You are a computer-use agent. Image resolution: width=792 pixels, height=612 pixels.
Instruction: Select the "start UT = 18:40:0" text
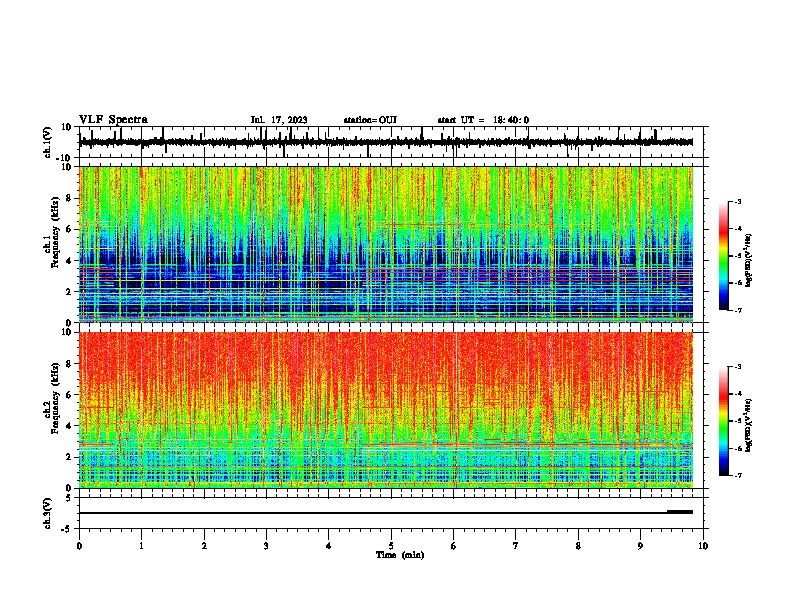tap(483, 120)
